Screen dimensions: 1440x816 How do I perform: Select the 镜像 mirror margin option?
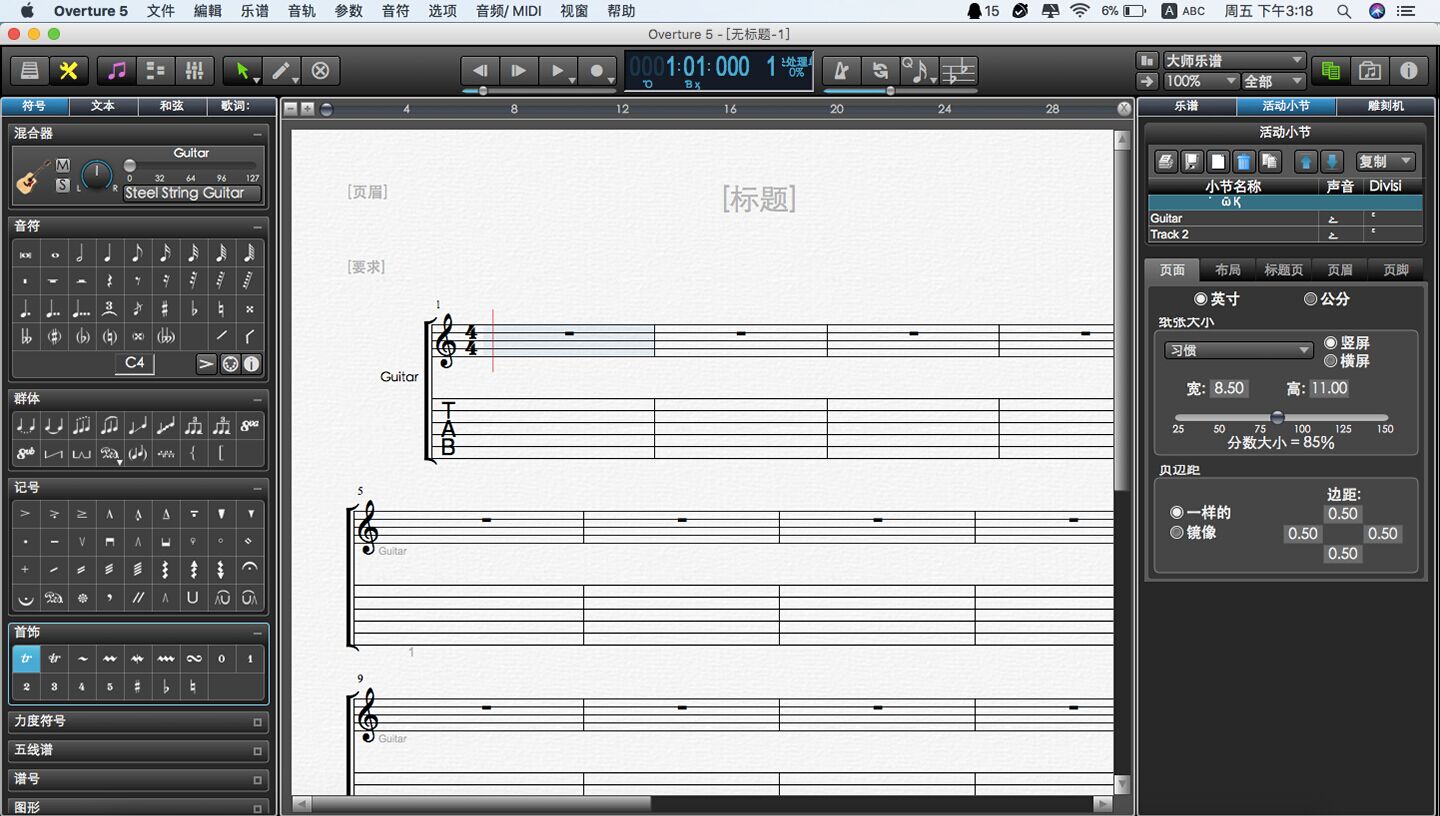pos(1177,533)
